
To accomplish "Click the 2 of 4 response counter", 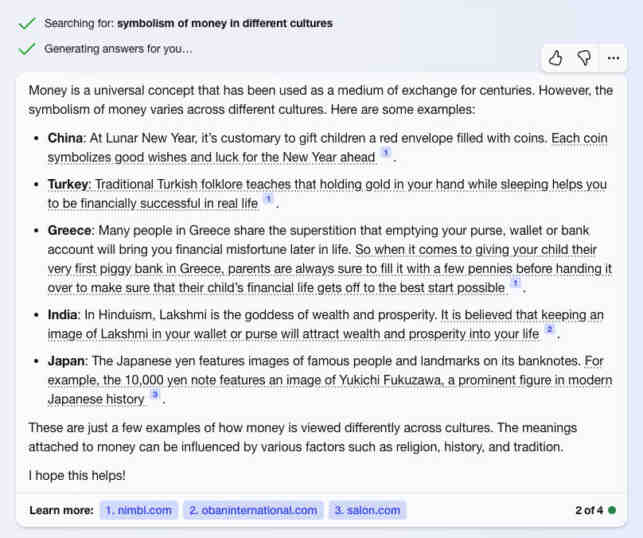I will click(589, 510).
